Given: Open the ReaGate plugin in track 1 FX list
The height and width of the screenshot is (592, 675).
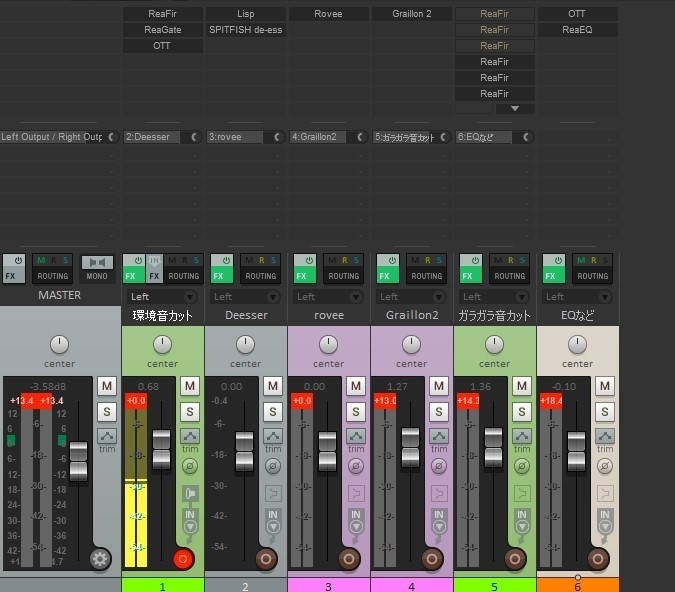Looking at the screenshot, I should (x=163, y=30).
